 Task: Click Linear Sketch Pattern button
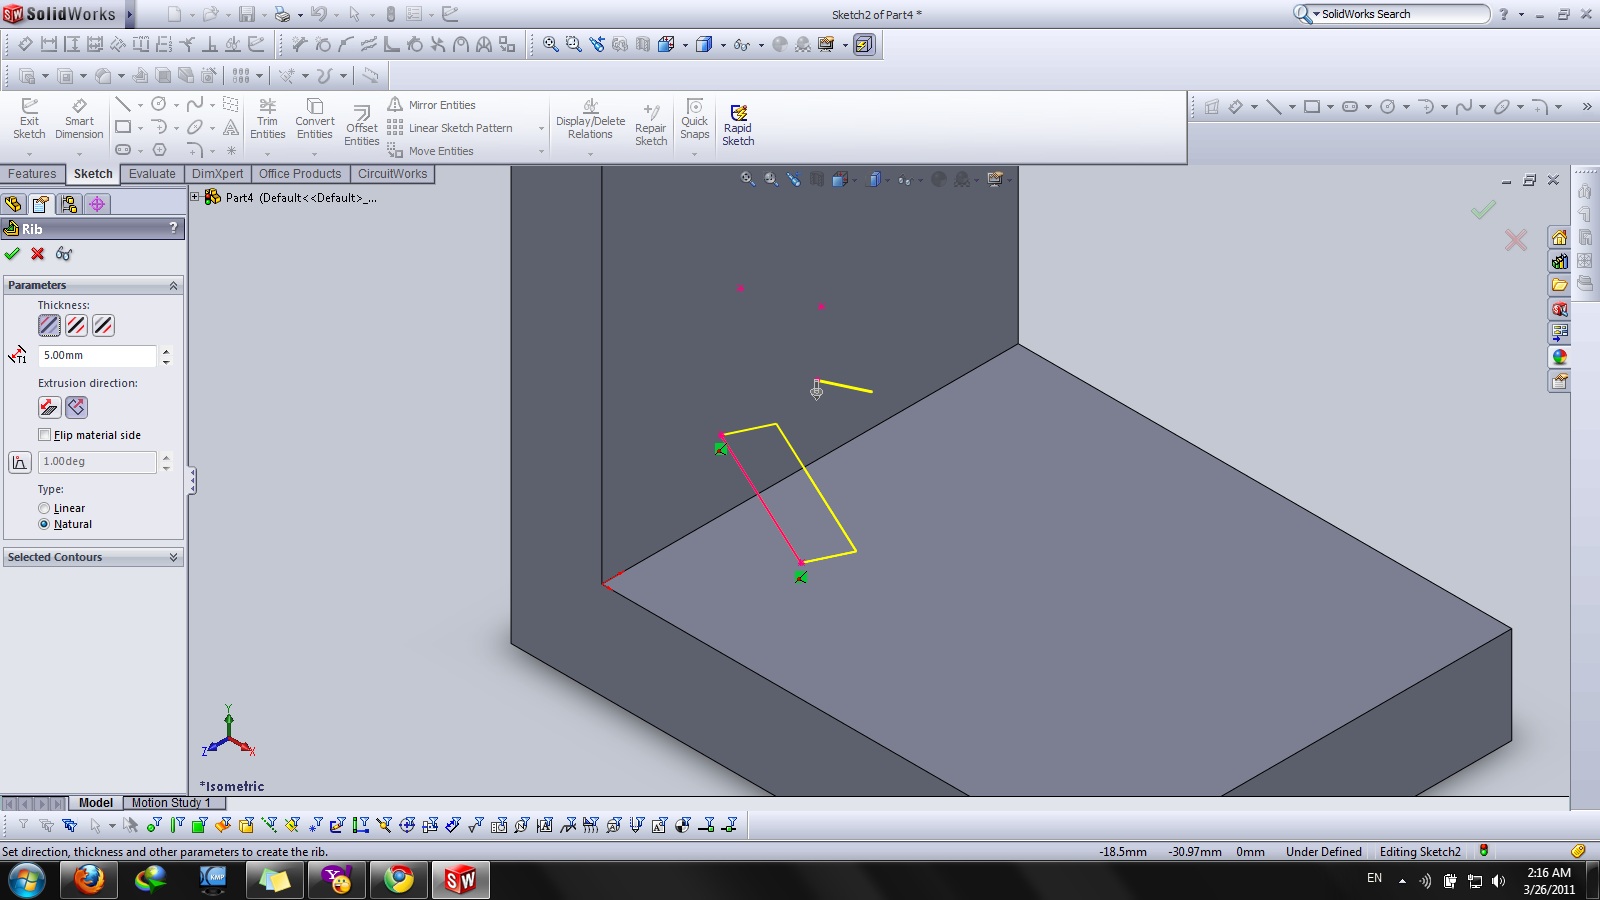(460, 128)
